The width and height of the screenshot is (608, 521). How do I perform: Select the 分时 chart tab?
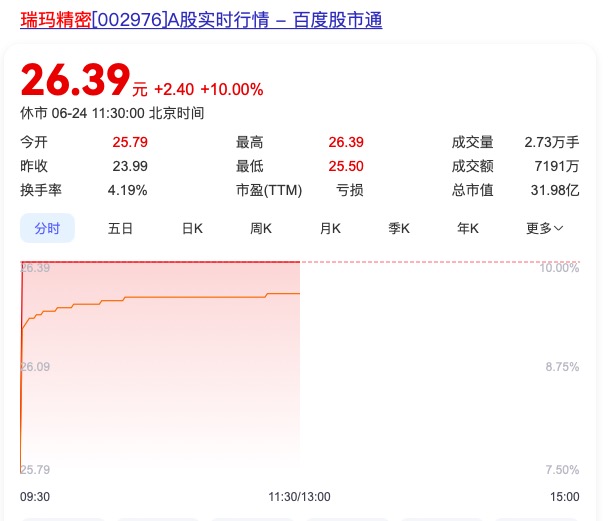[x=47, y=228]
